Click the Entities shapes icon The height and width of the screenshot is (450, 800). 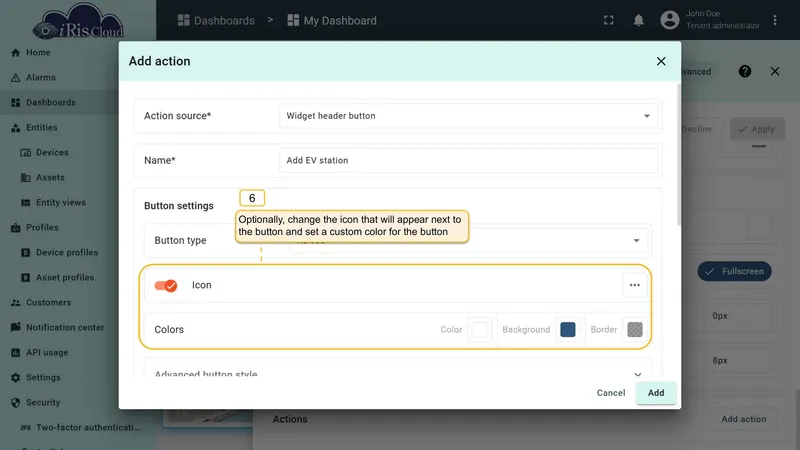15,128
